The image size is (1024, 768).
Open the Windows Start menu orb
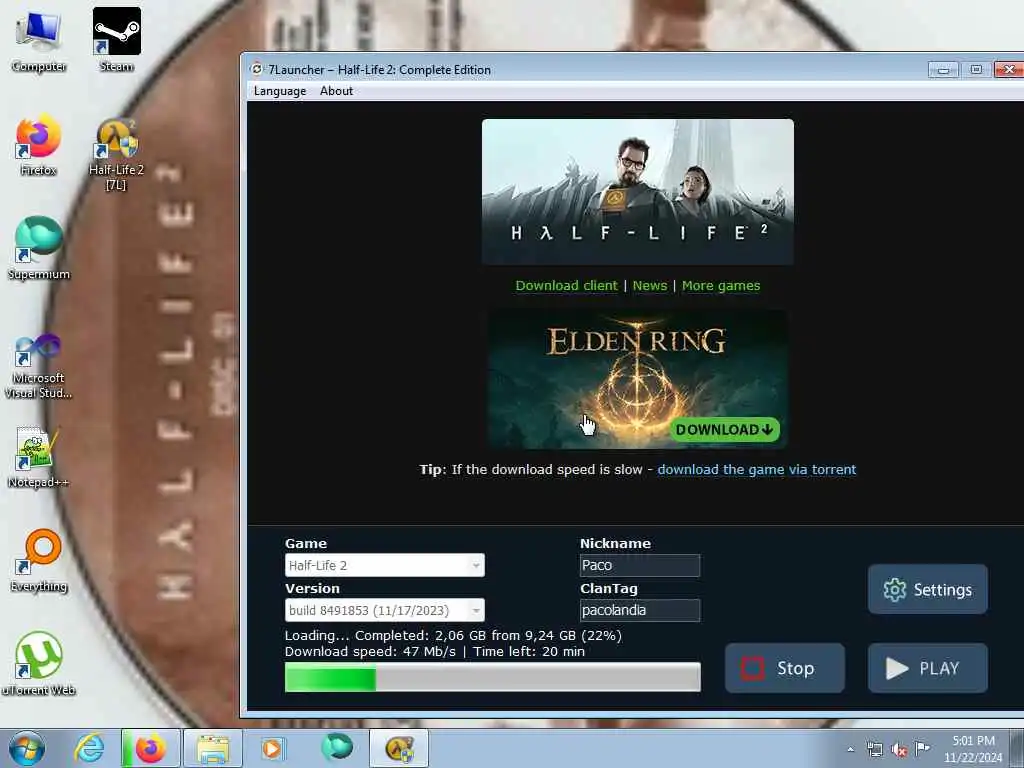click(27, 748)
